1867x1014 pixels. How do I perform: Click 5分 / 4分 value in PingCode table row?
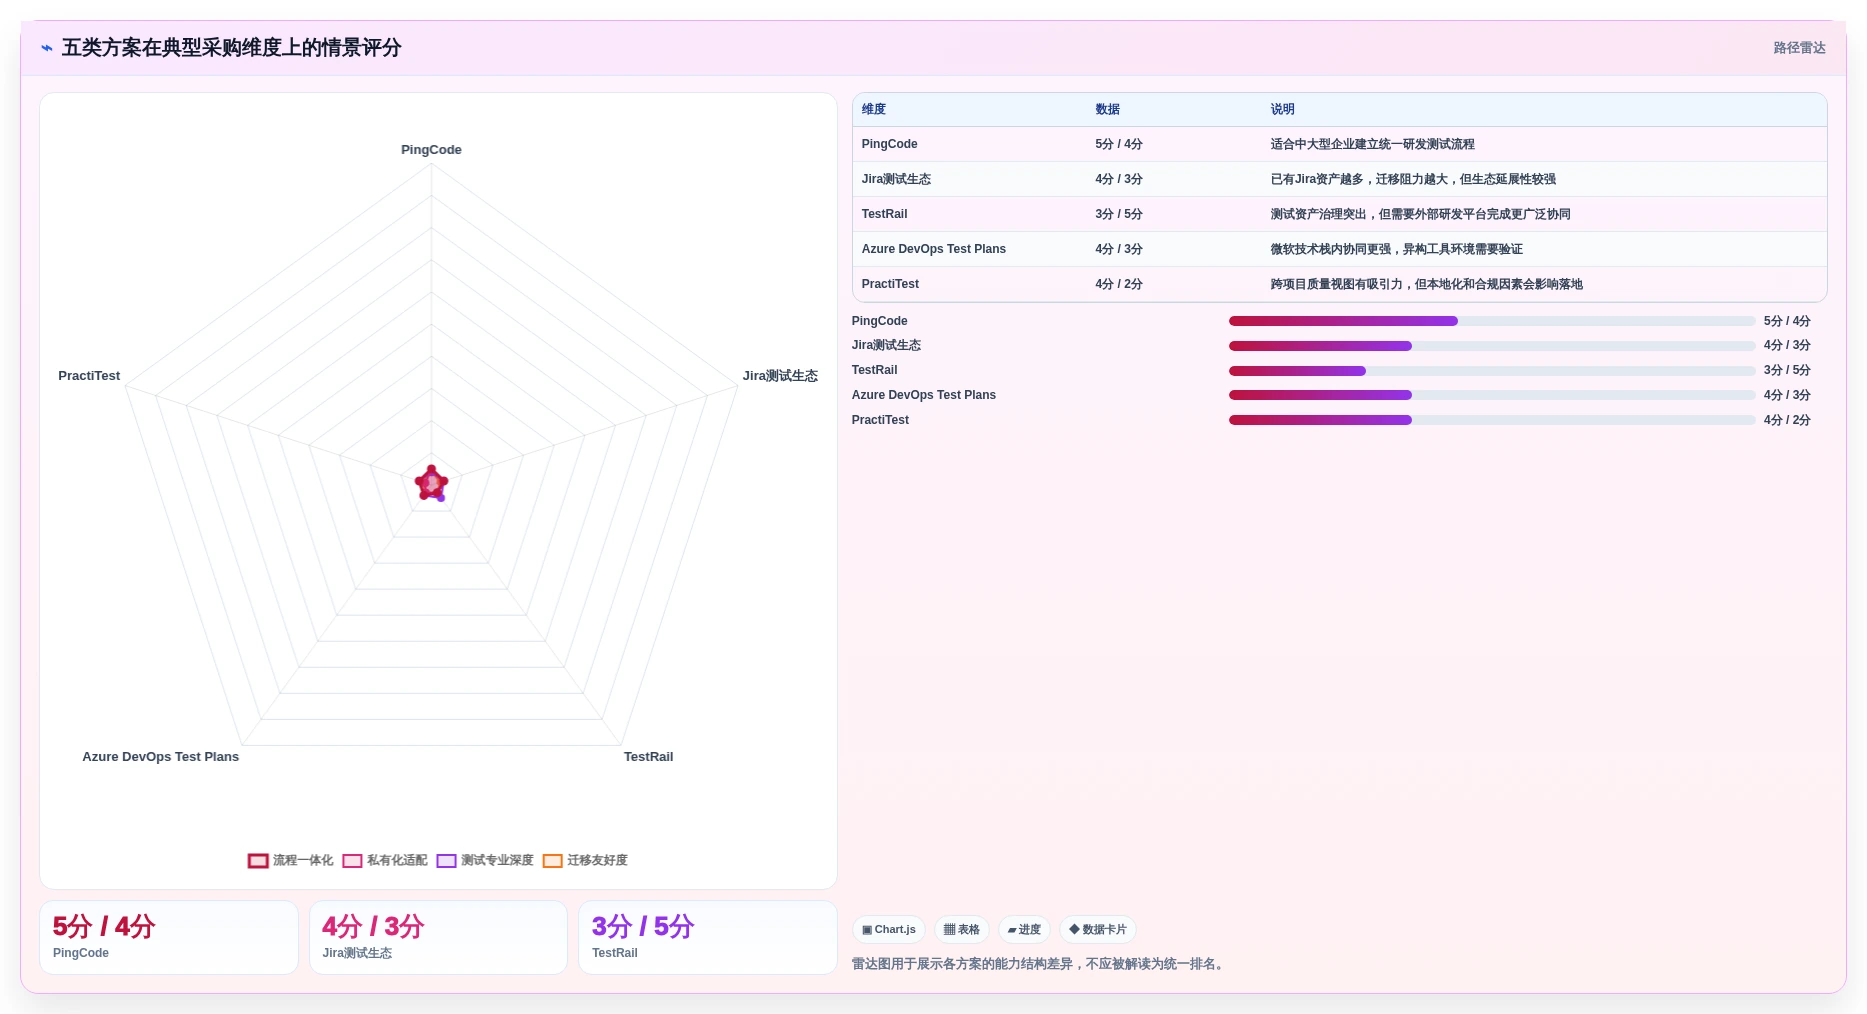pyautogui.click(x=1118, y=144)
